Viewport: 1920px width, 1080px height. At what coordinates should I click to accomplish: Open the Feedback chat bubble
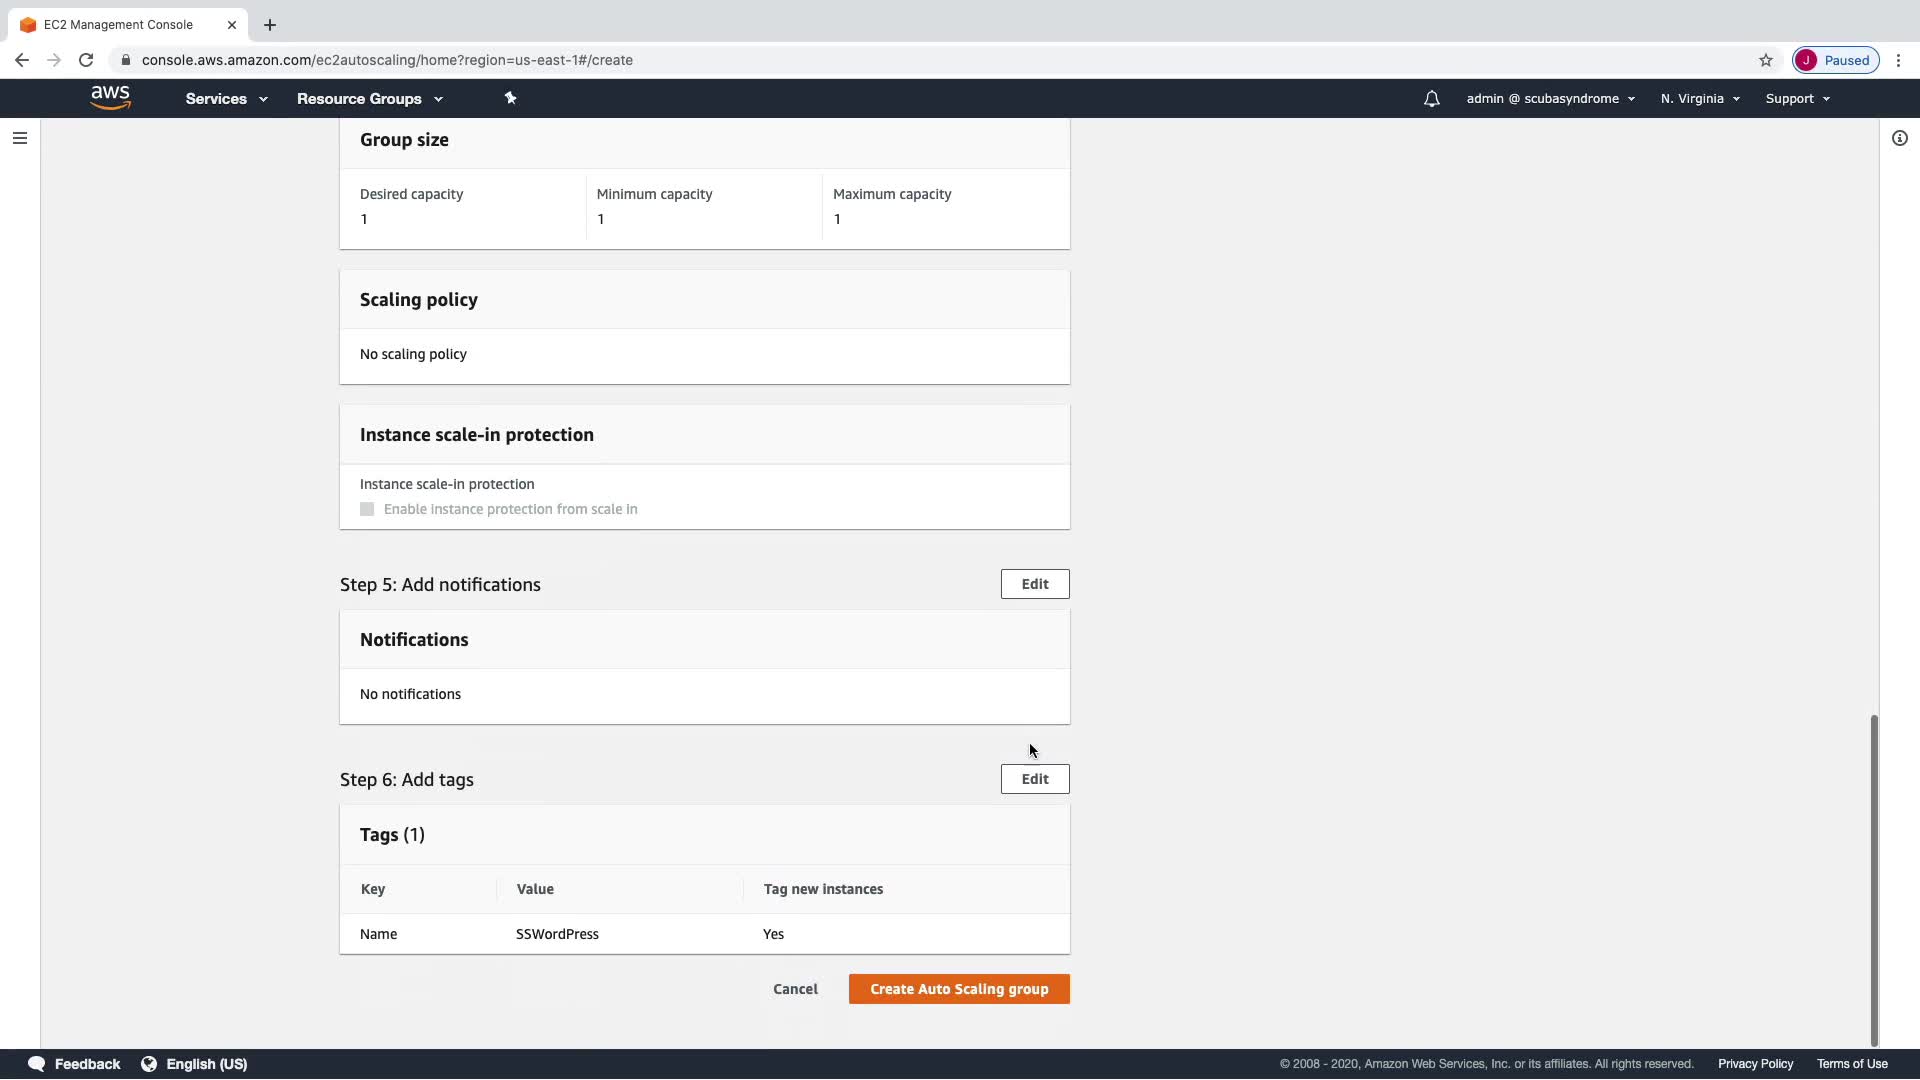(x=74, y=1064)
